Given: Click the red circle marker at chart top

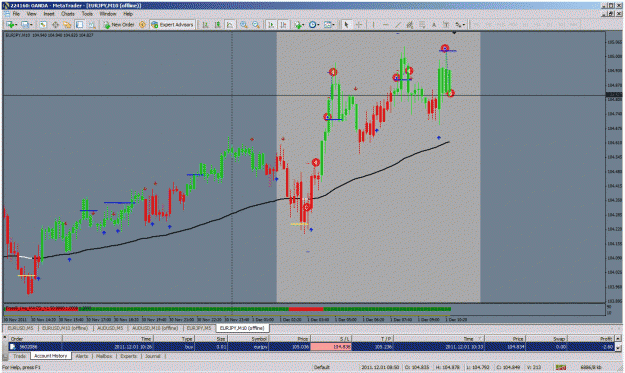Looking at the screenshot, I should pyautogui.click(x=445, y=48).
